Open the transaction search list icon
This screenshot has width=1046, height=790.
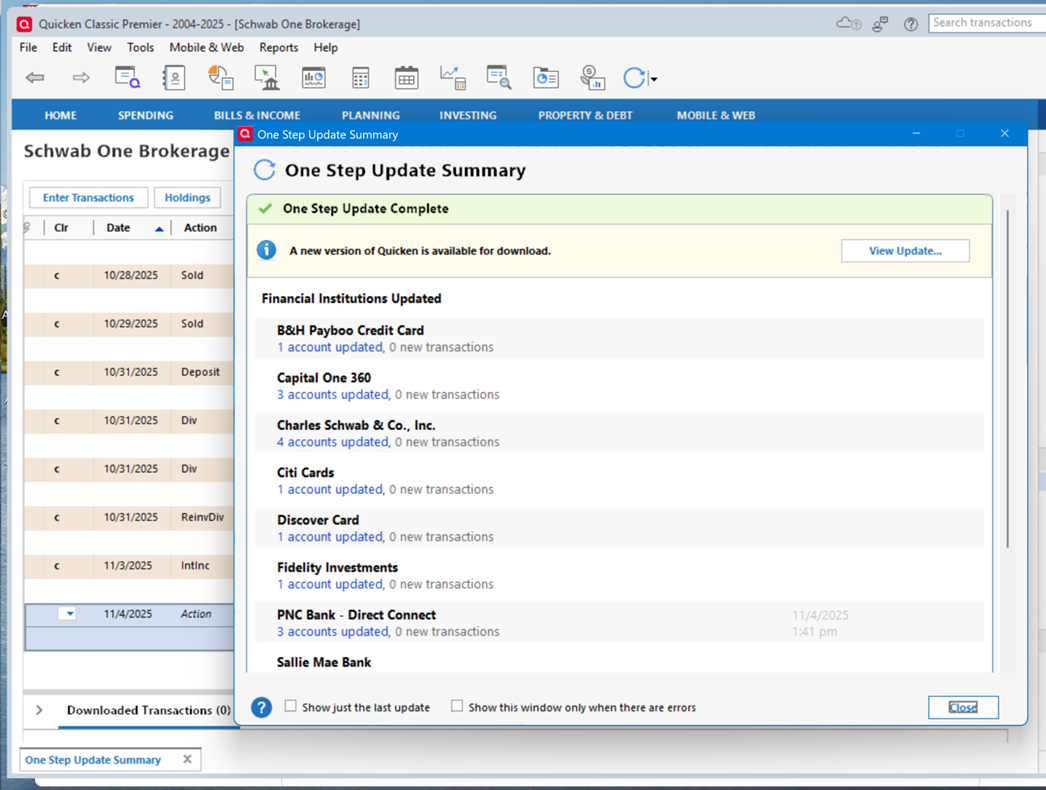(499, 78)
